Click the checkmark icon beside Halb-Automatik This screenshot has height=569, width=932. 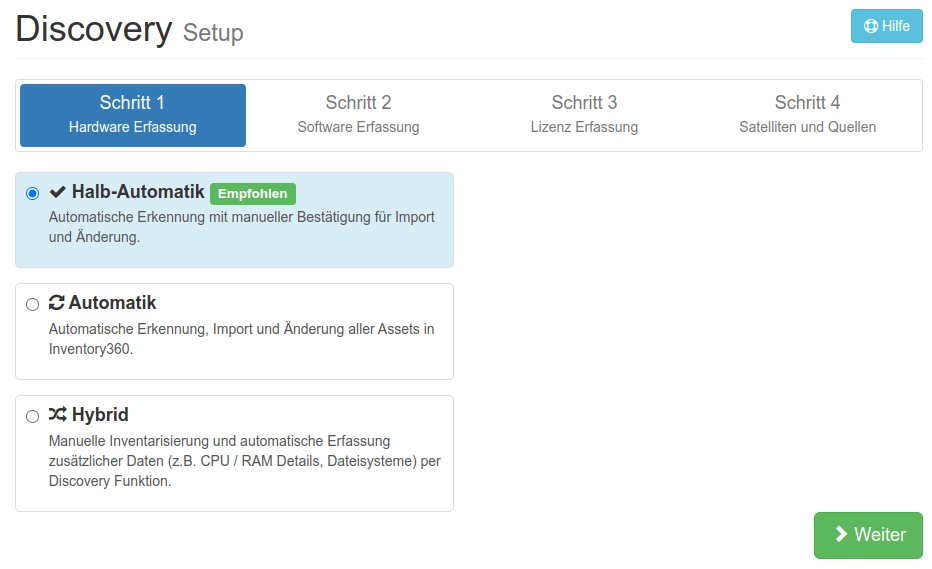pos(58,192)
